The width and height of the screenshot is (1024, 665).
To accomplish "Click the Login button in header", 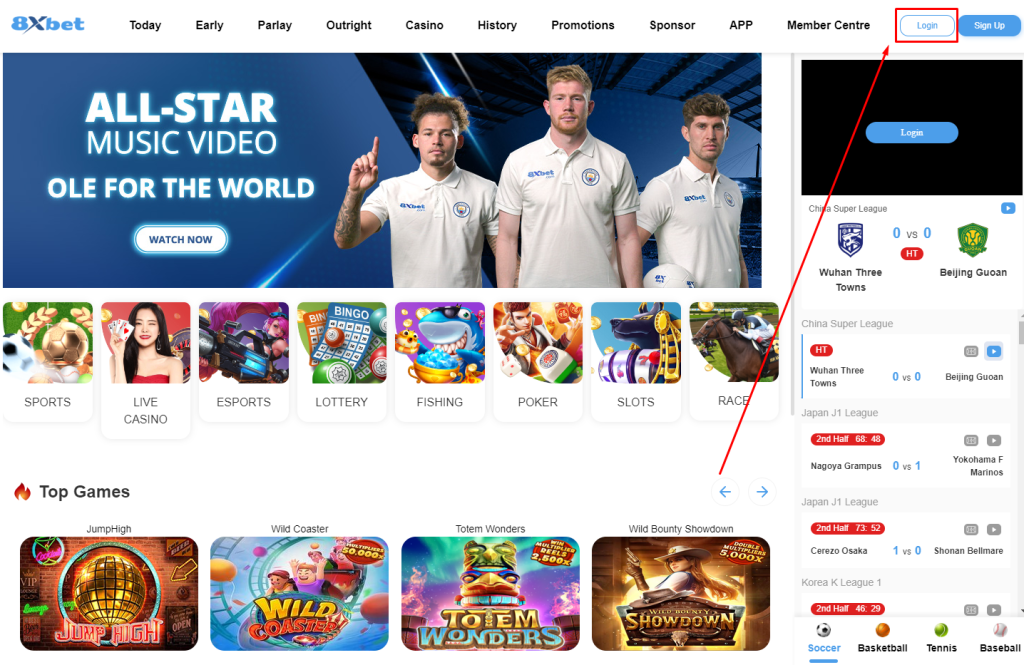I will point(927,25).
